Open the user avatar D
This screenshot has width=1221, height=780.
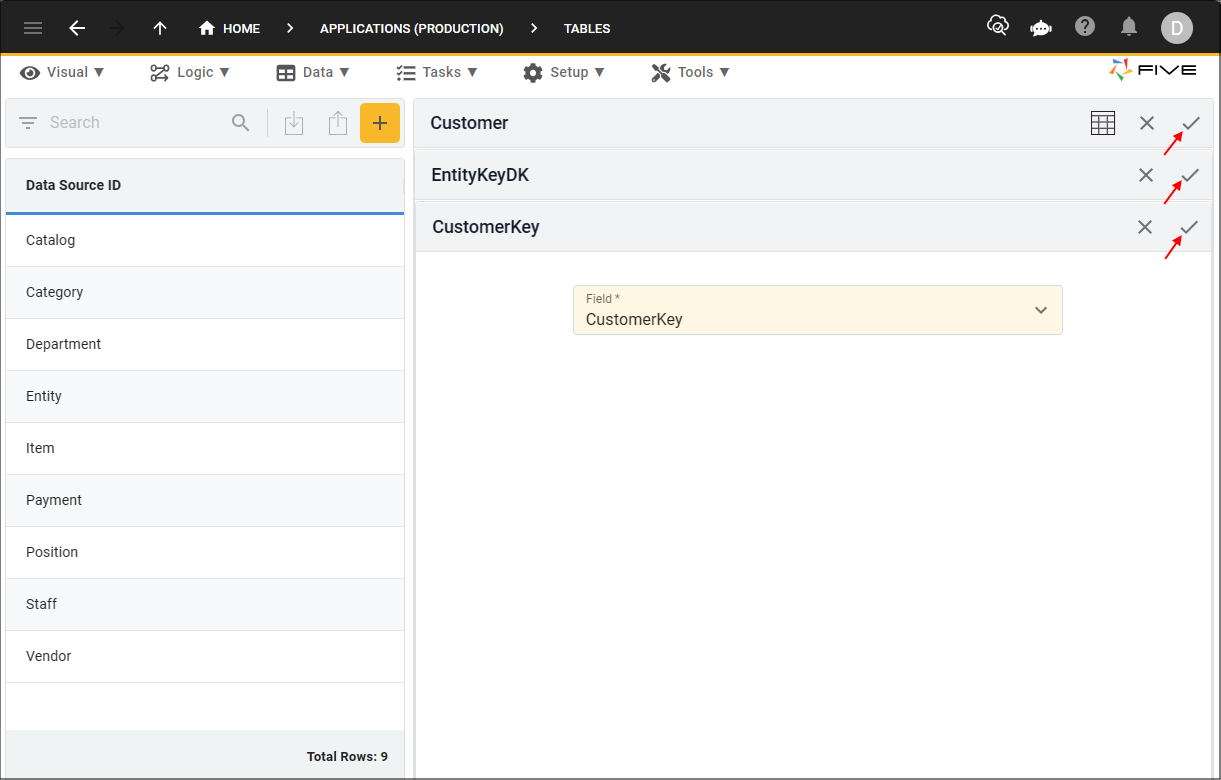[x=1176, y=28]
